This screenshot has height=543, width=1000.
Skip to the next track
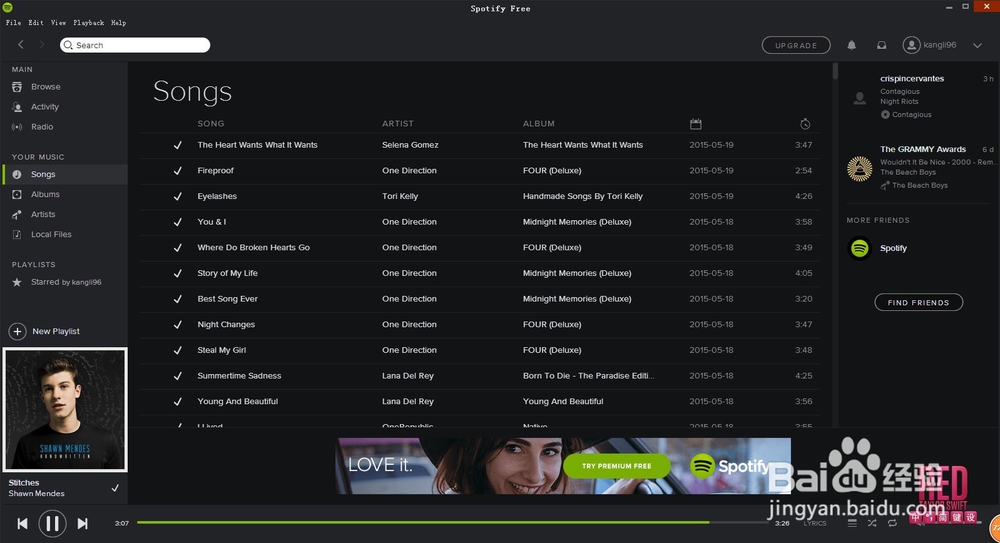tap(82, 524)
